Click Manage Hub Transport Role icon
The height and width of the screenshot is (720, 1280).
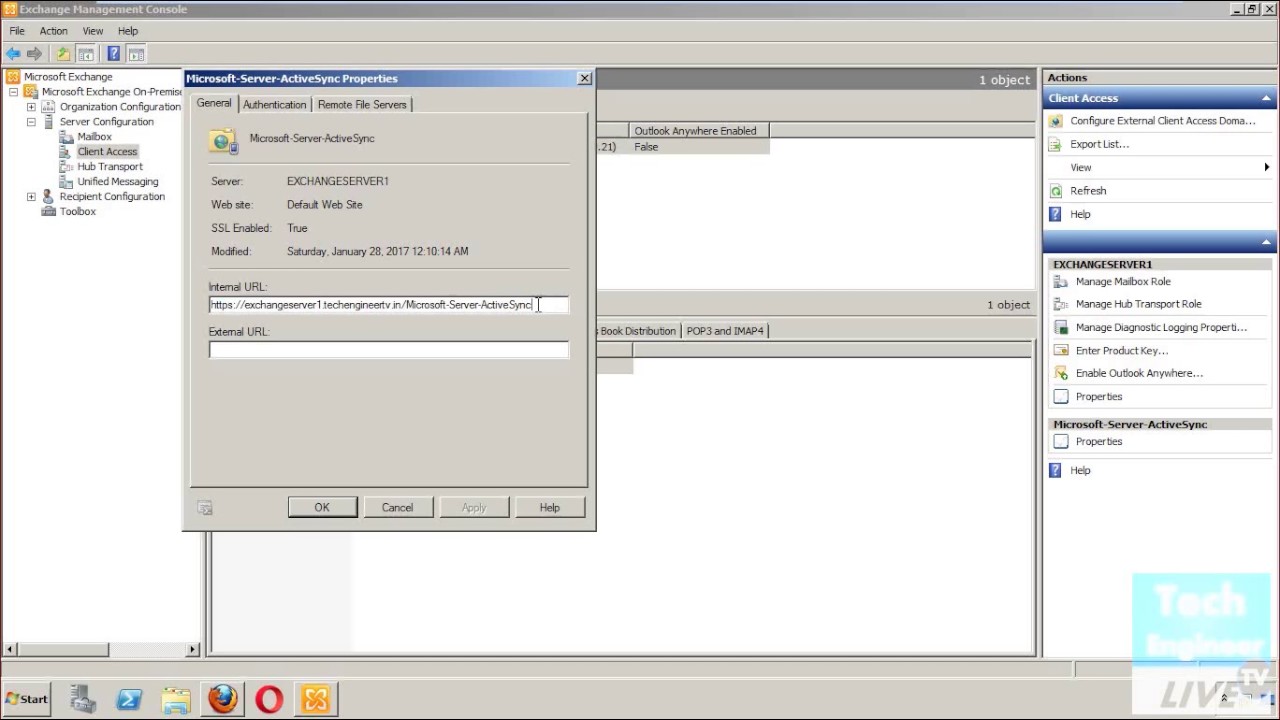[x=1061, y=304]
